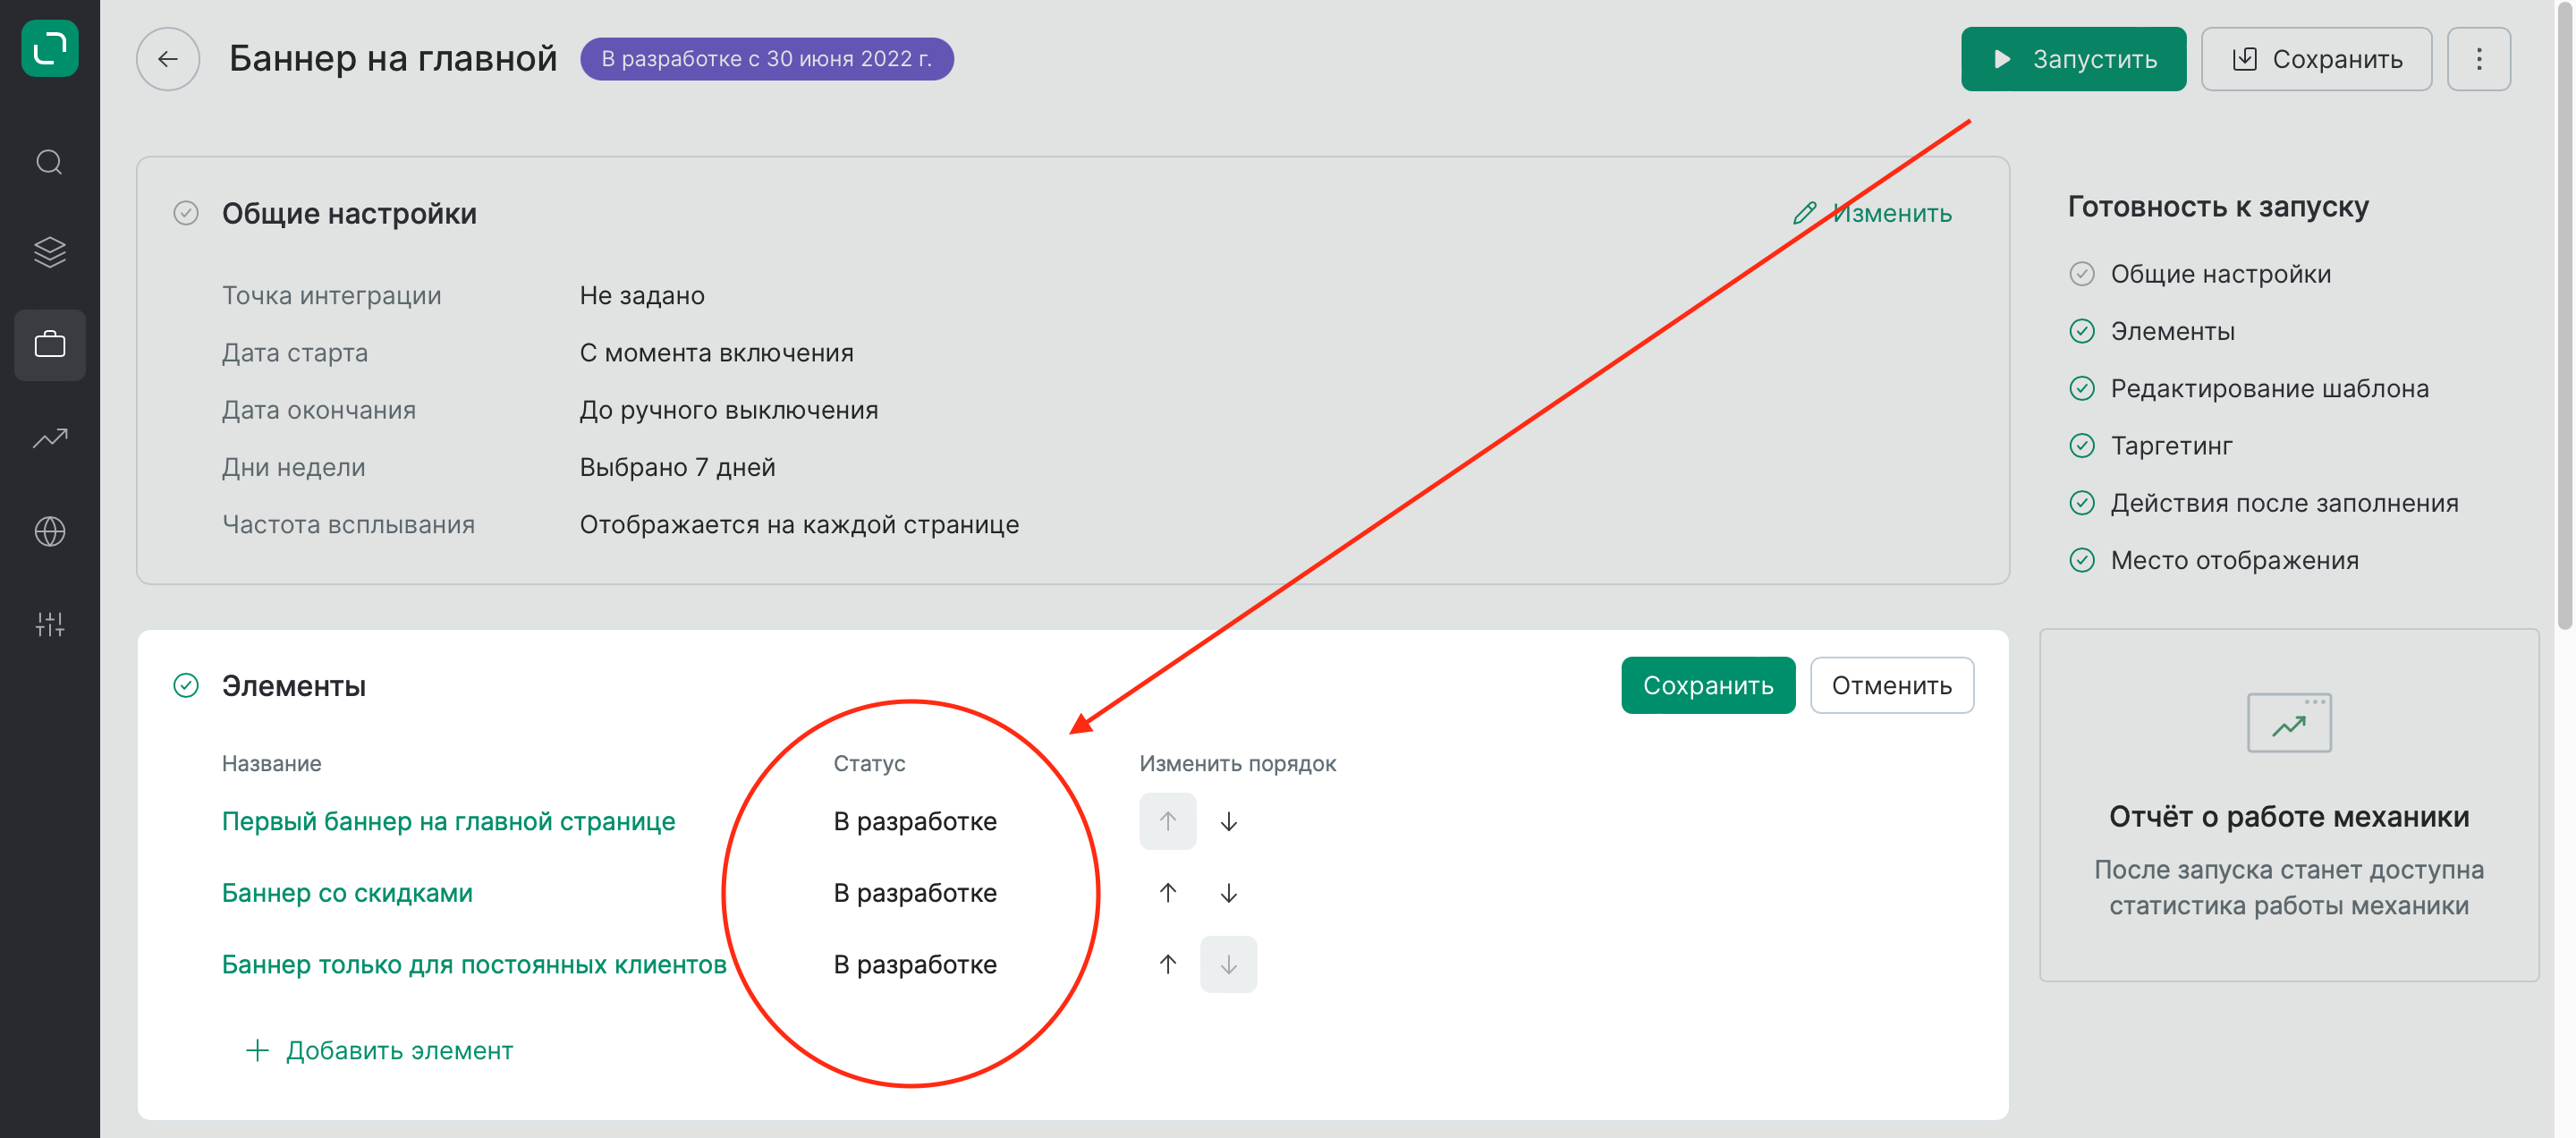Click the Выбрано 7 дней value
Screen dimensions: 2576x1138
(677, 467)
